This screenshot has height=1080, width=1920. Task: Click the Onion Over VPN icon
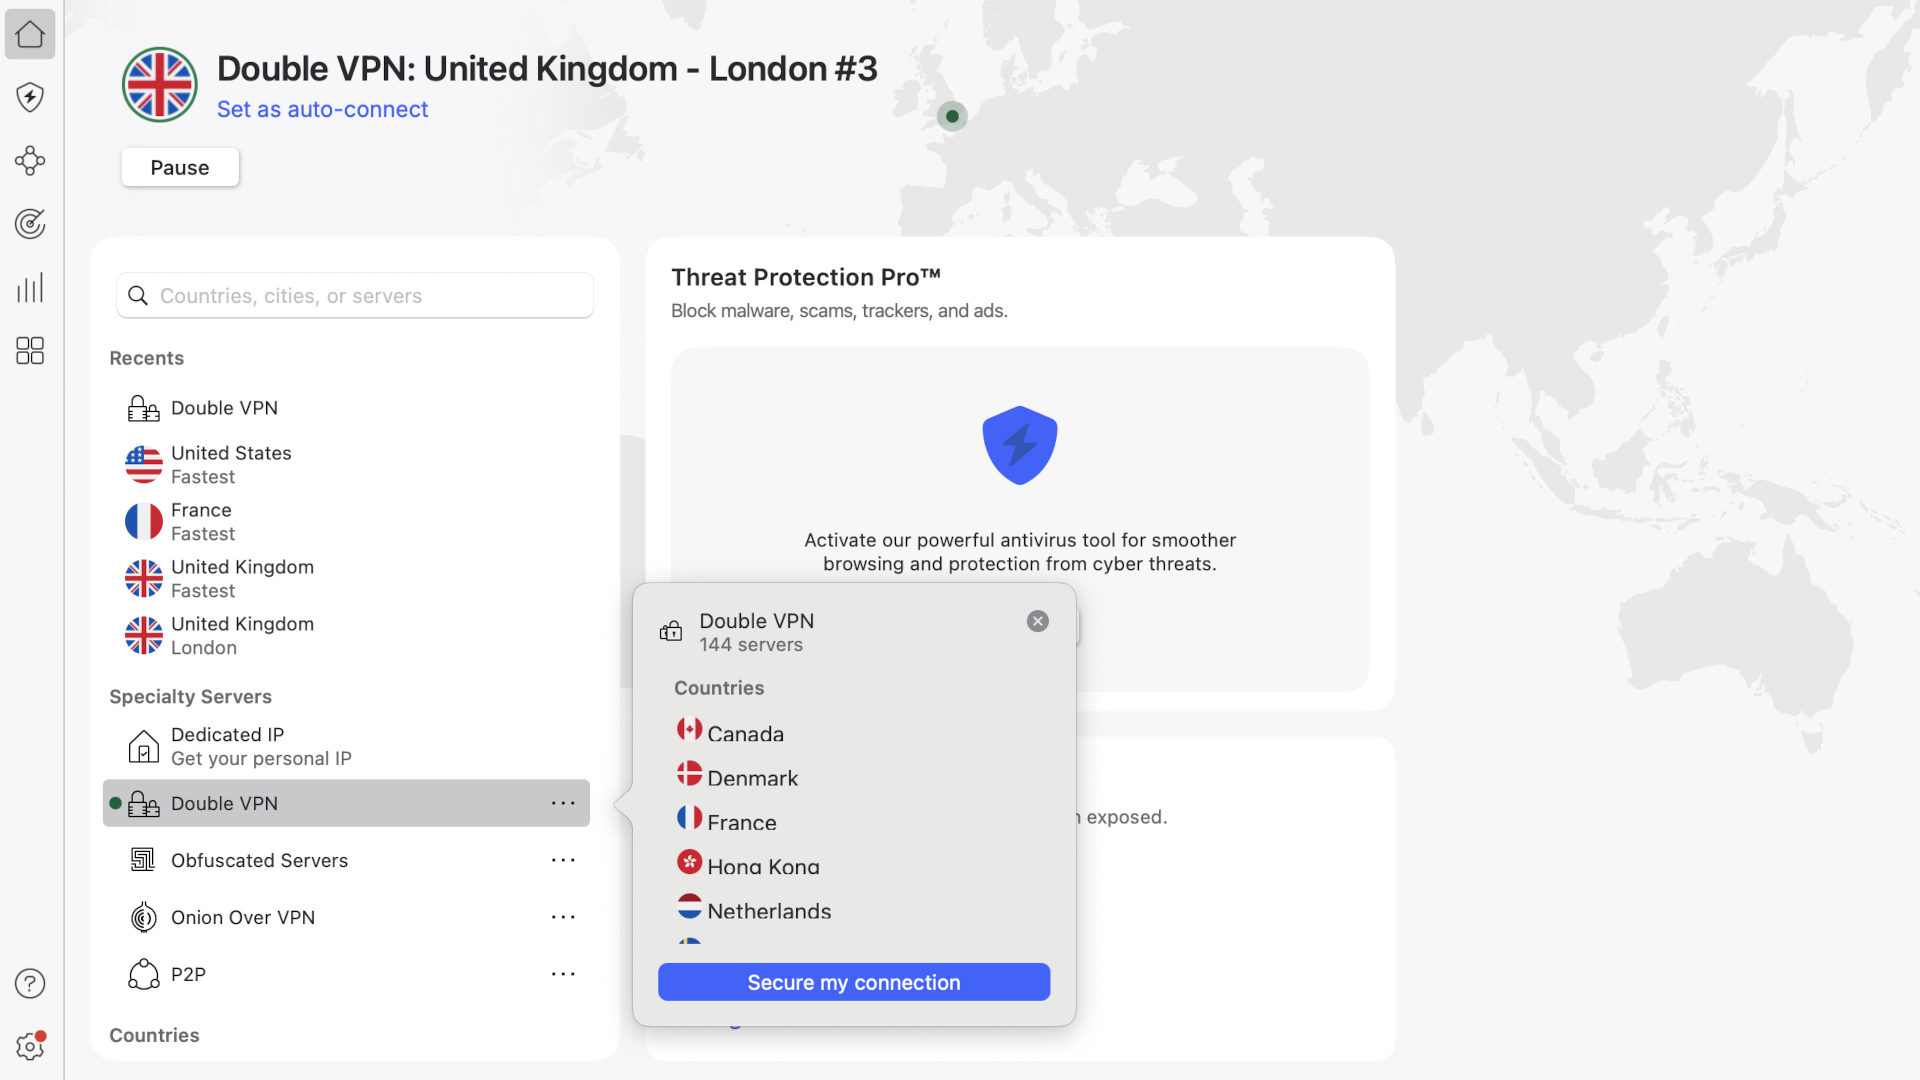pos(143,917)
